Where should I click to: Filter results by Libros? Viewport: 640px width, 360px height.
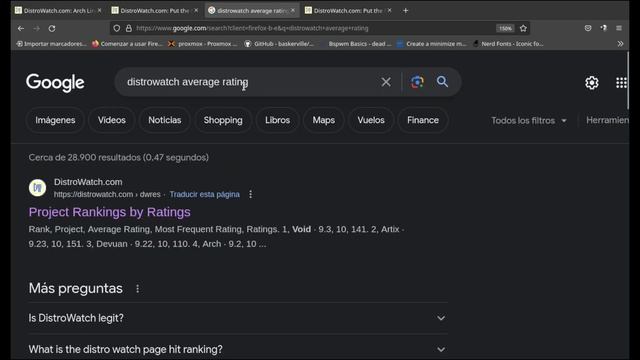[277, 120]
